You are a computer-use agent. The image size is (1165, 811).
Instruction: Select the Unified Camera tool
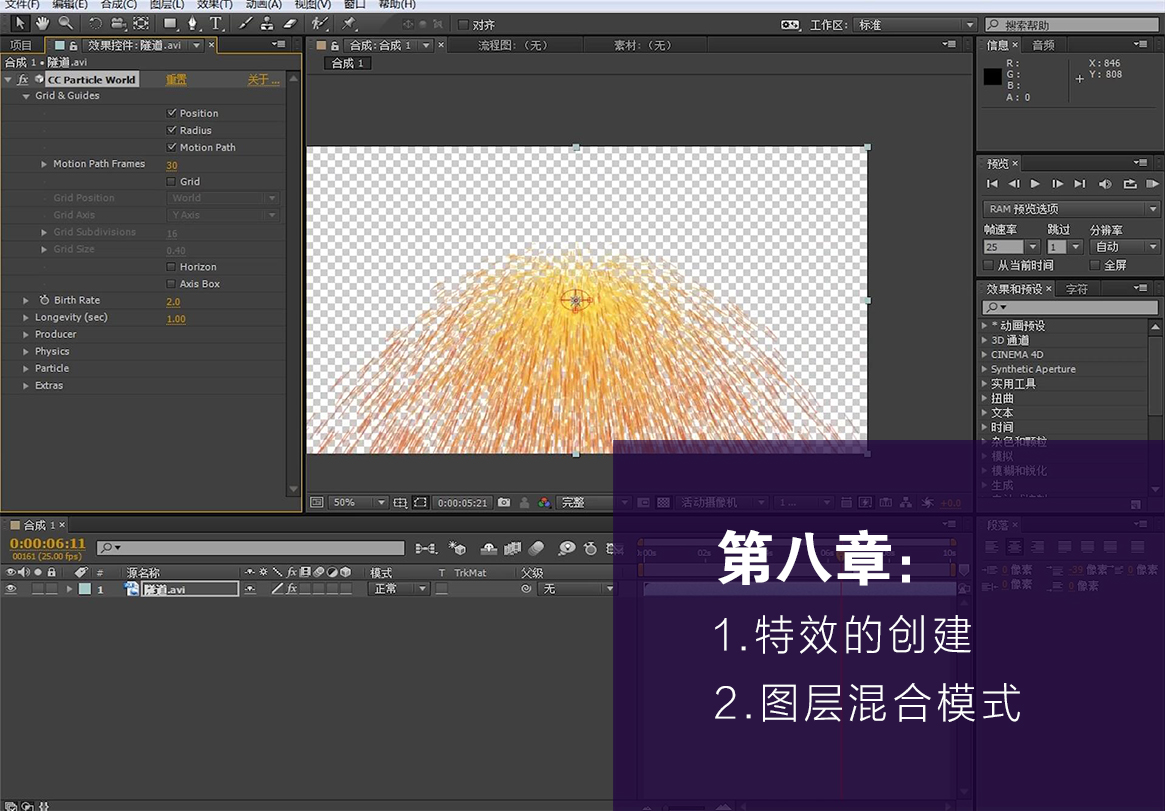pos(117,24)
